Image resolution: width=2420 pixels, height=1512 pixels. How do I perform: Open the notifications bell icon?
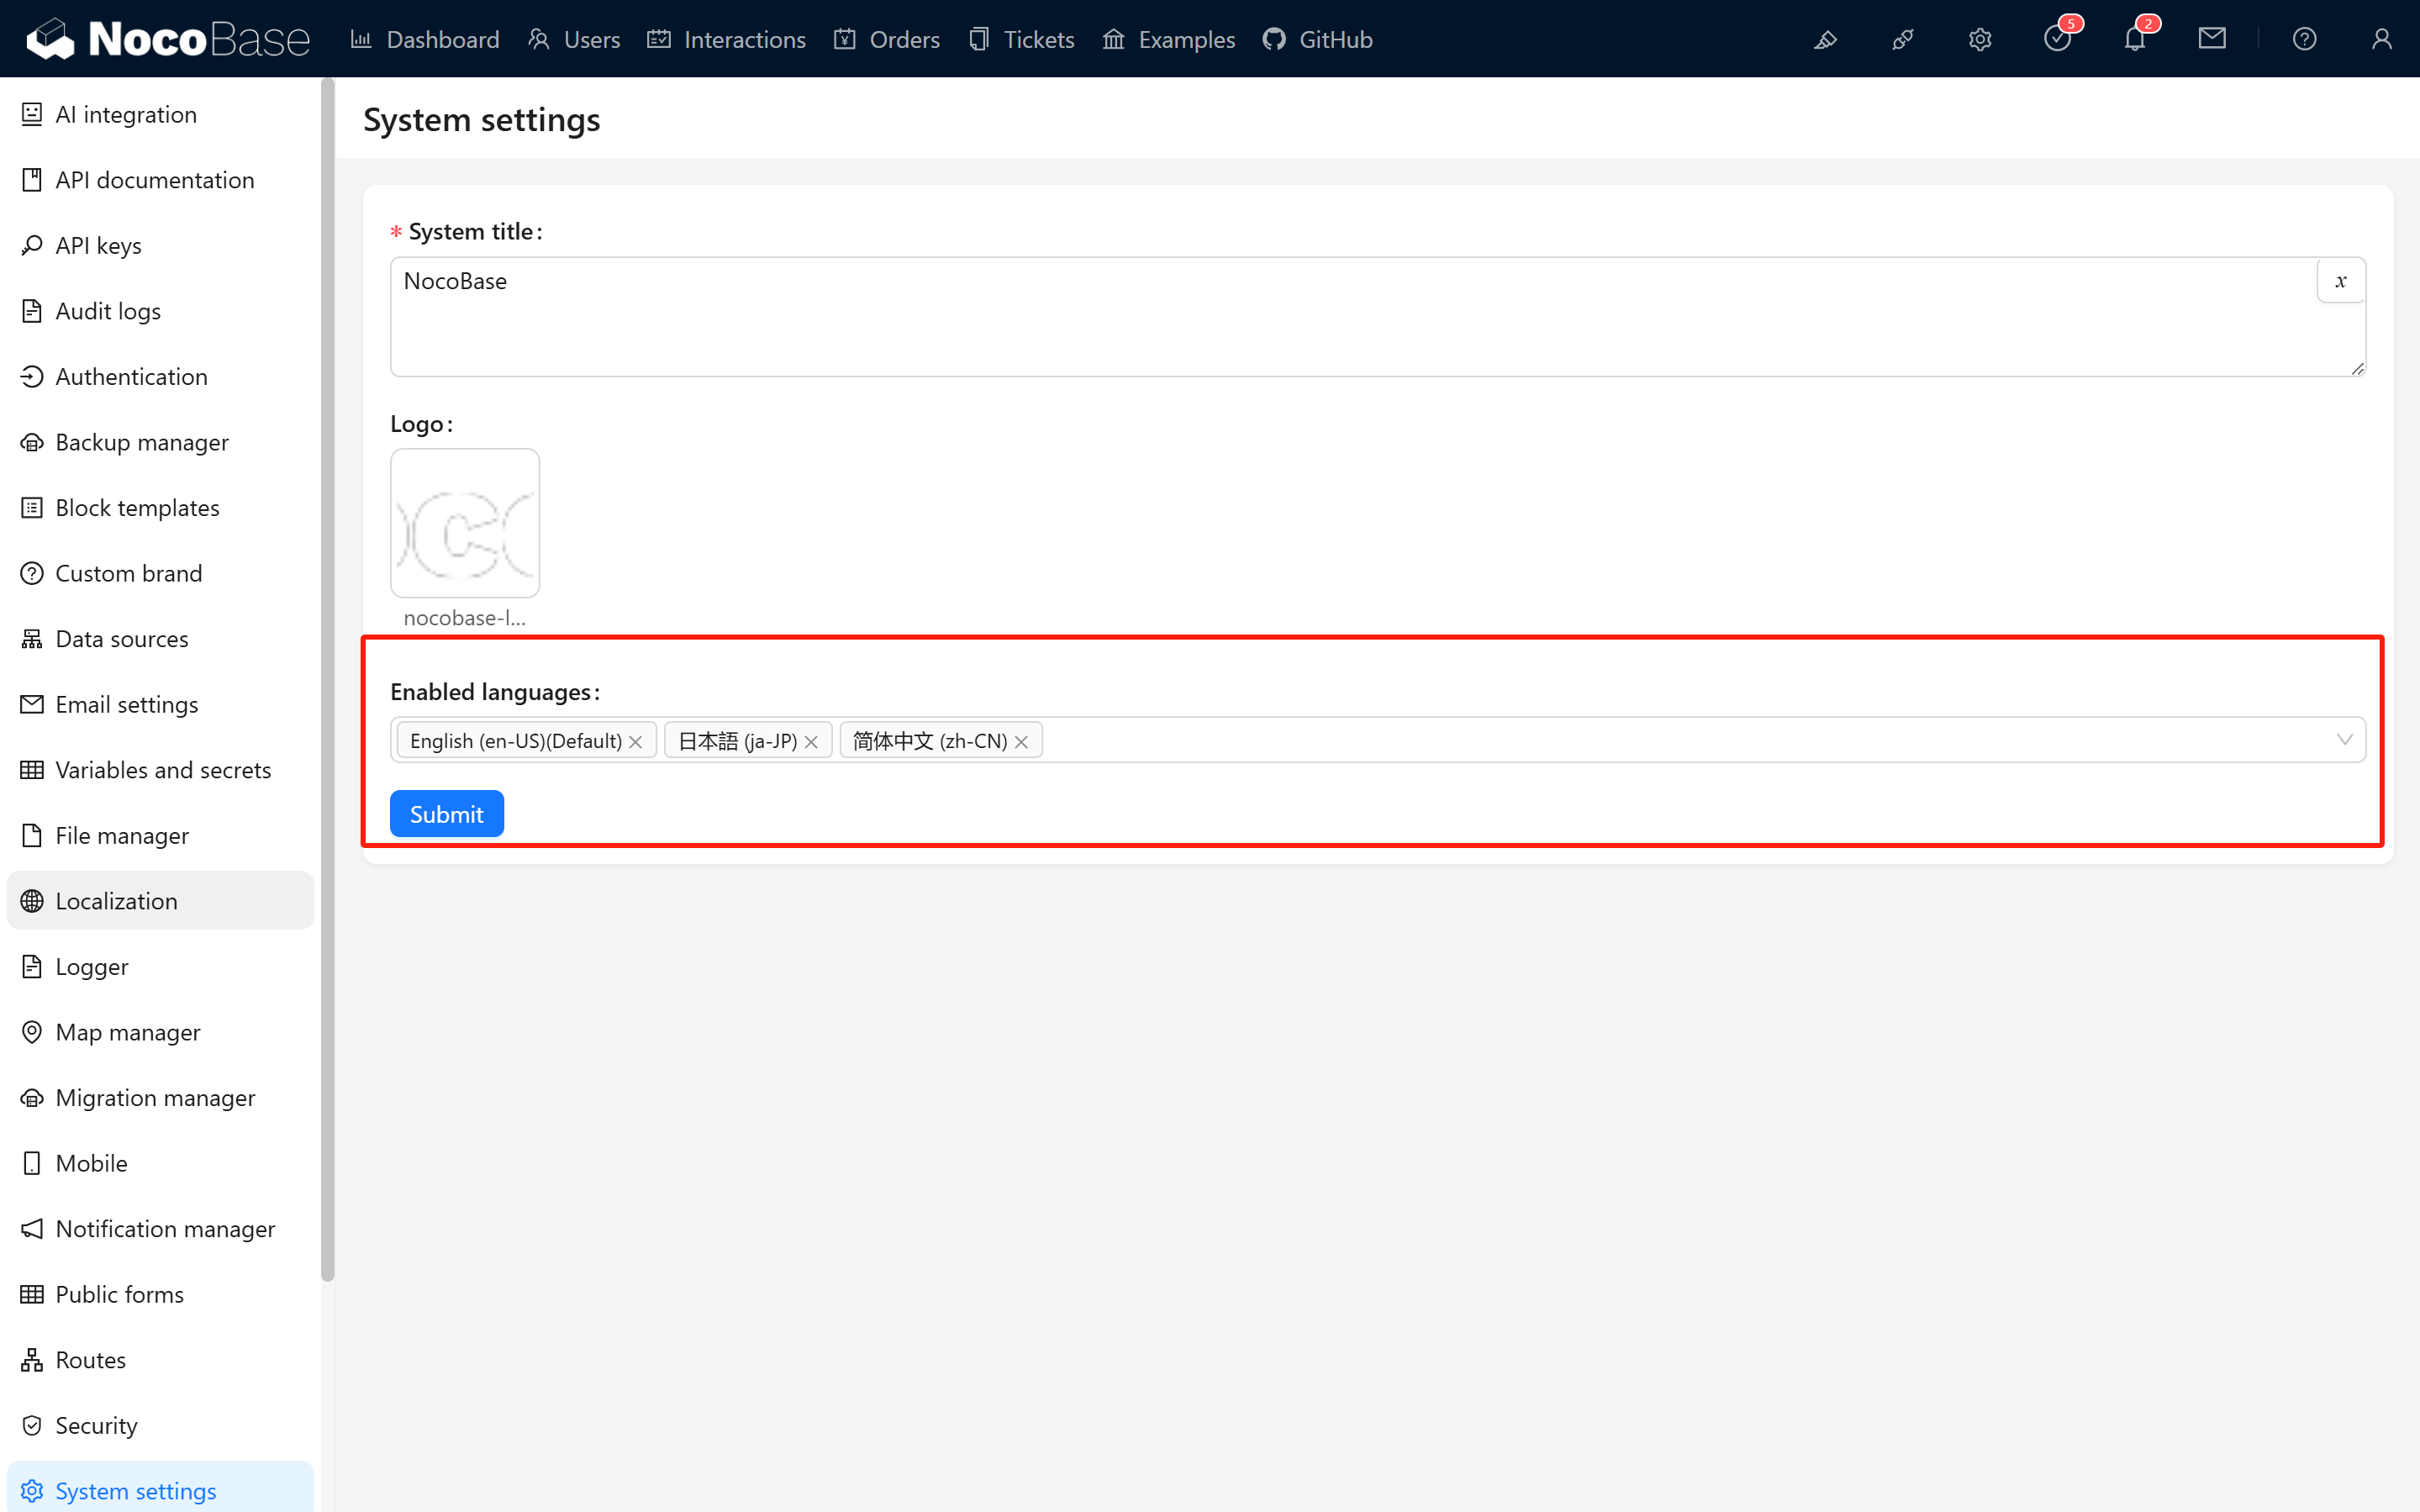tap(2134, 39)
